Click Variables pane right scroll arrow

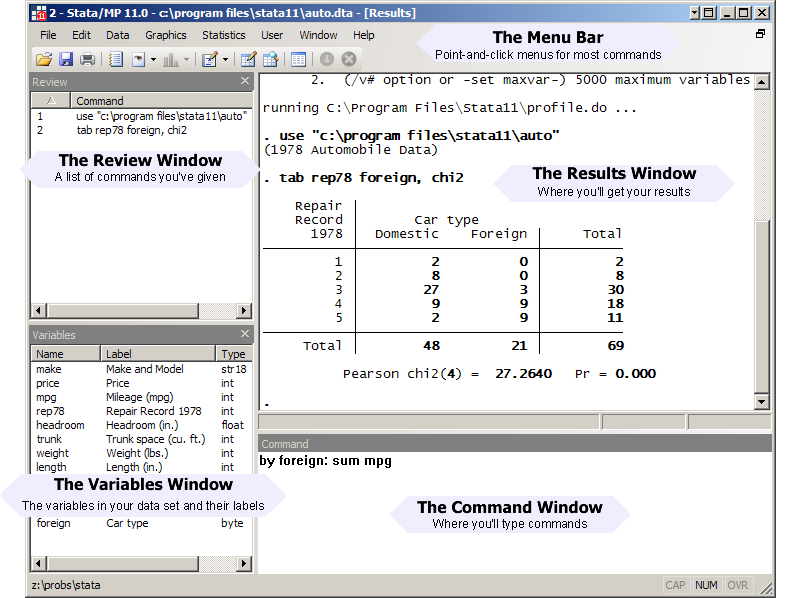point(244,563)
